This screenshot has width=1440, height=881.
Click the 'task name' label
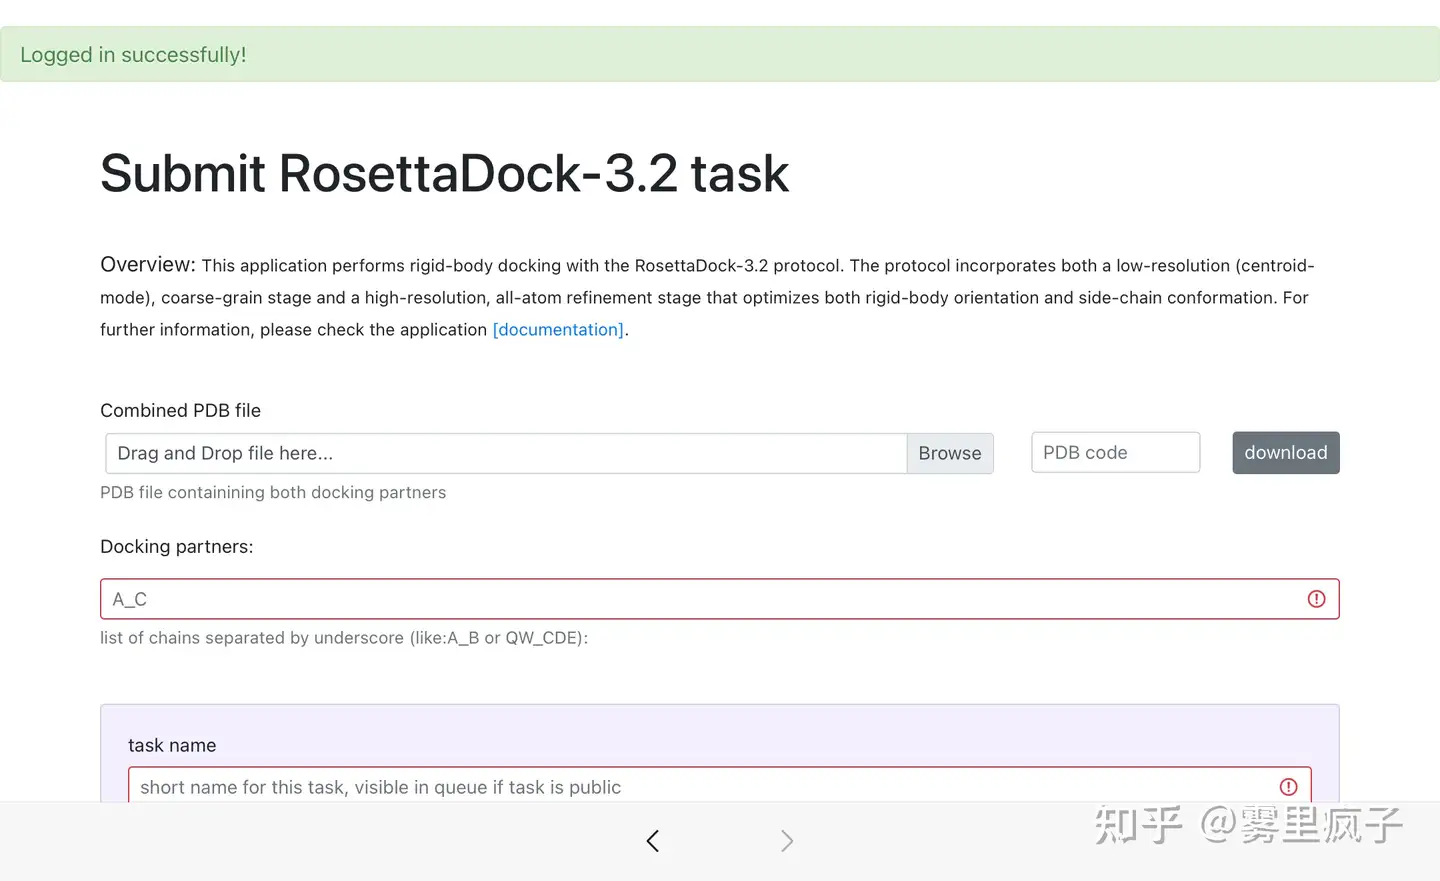pos(172,745)
